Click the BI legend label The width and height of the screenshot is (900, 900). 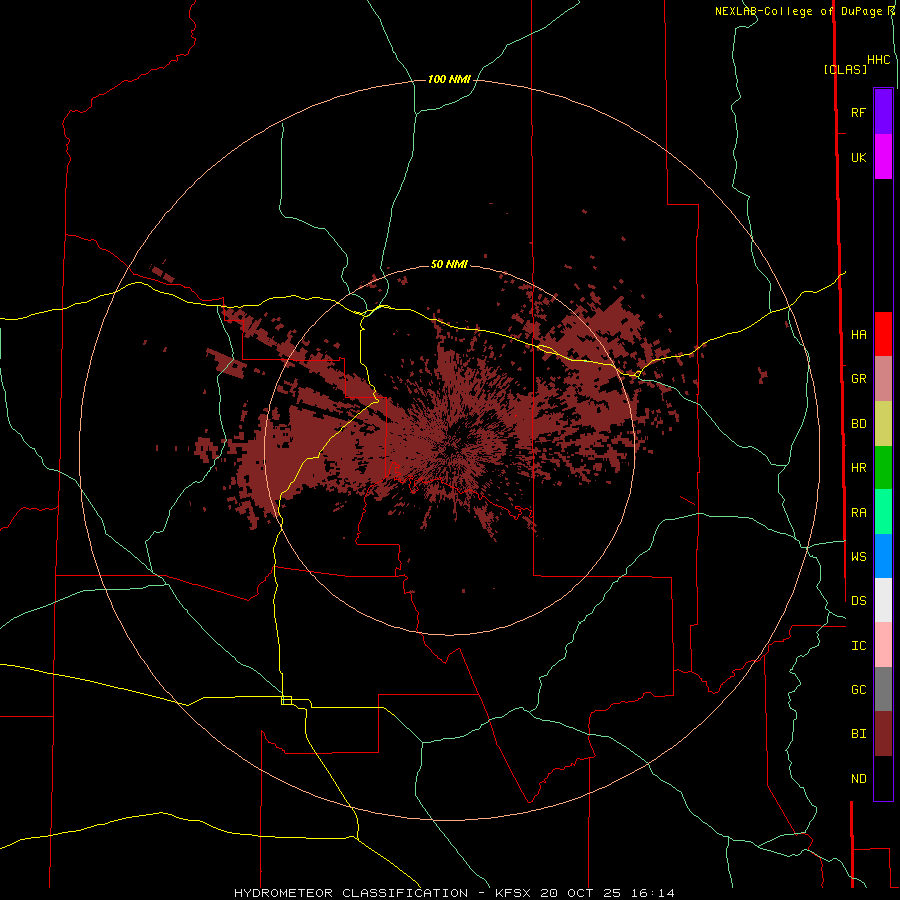[x=858, y=734]
